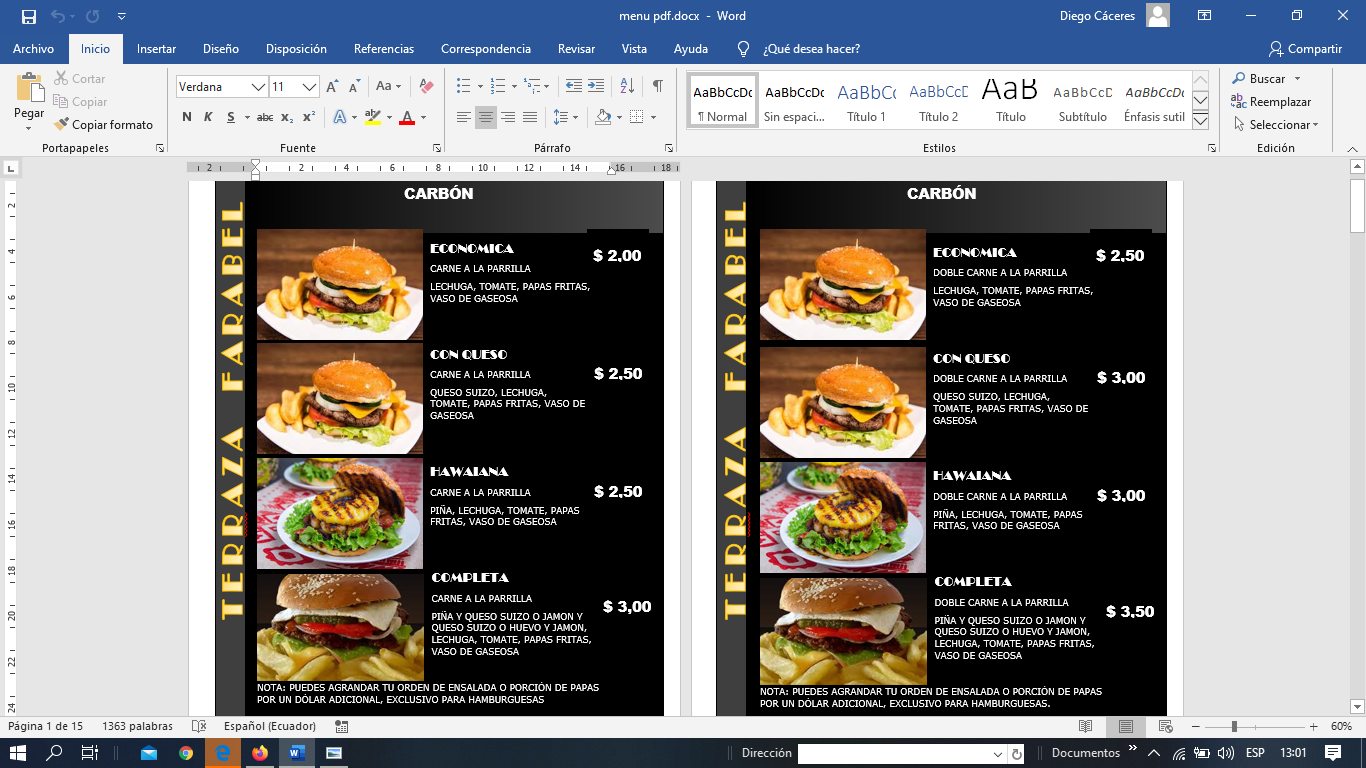Click the Pegar paste icon
1366x768 pixels.
click(x=29, y=88)
